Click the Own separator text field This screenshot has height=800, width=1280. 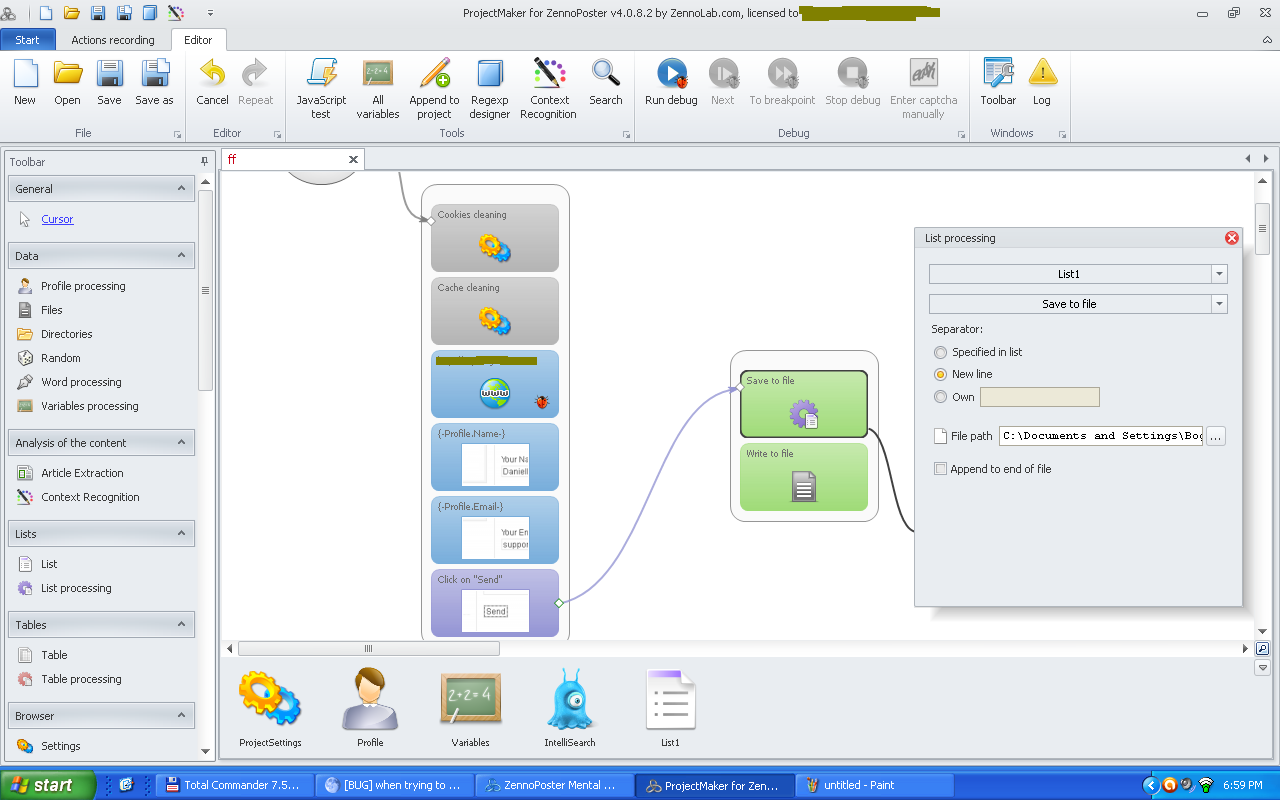1040,397
